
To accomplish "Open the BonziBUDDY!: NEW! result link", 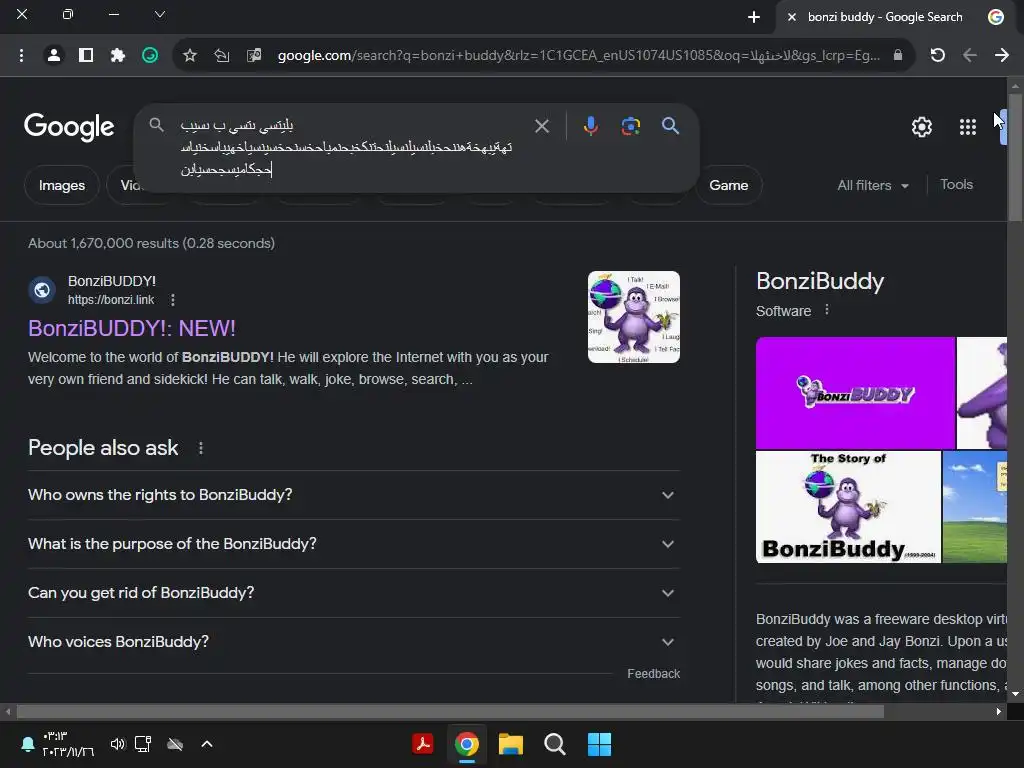I will point(131,328).
